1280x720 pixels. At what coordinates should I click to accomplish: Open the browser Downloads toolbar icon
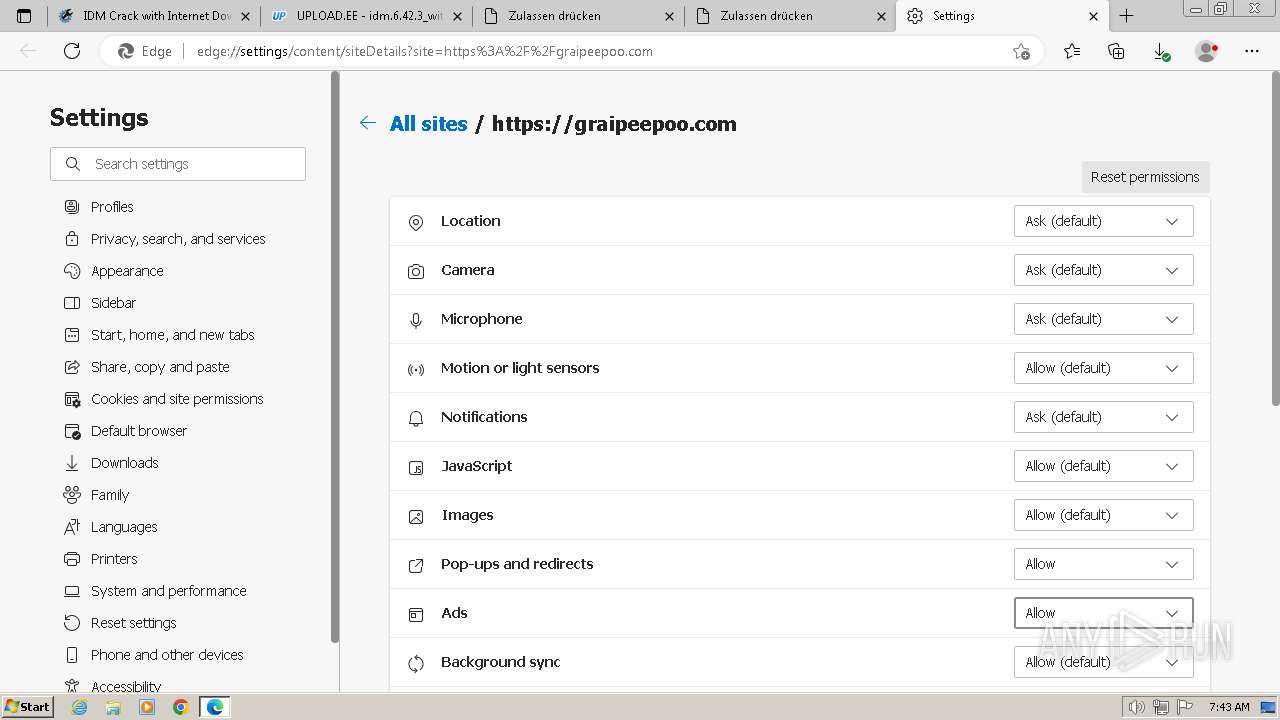pyautogui.click(x=1161, y=51)
